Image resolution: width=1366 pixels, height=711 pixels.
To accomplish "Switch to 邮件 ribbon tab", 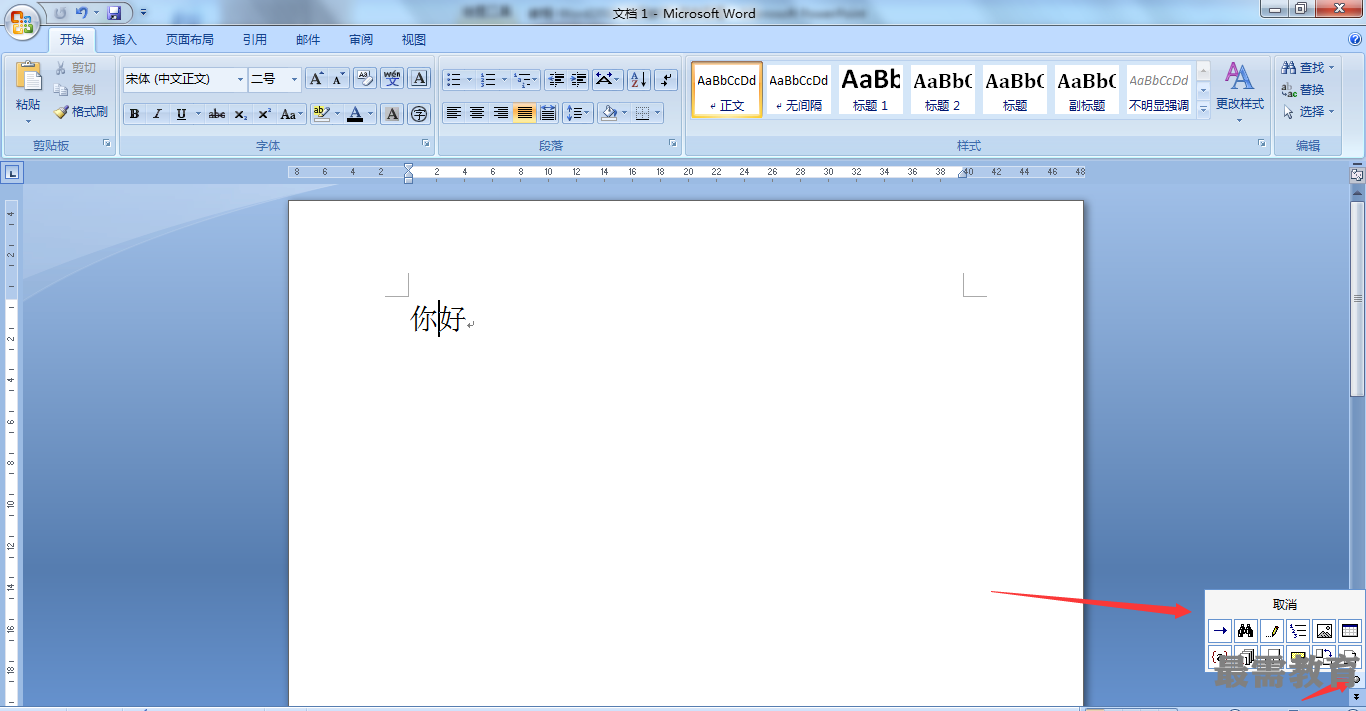I will [x=308, y=40].
